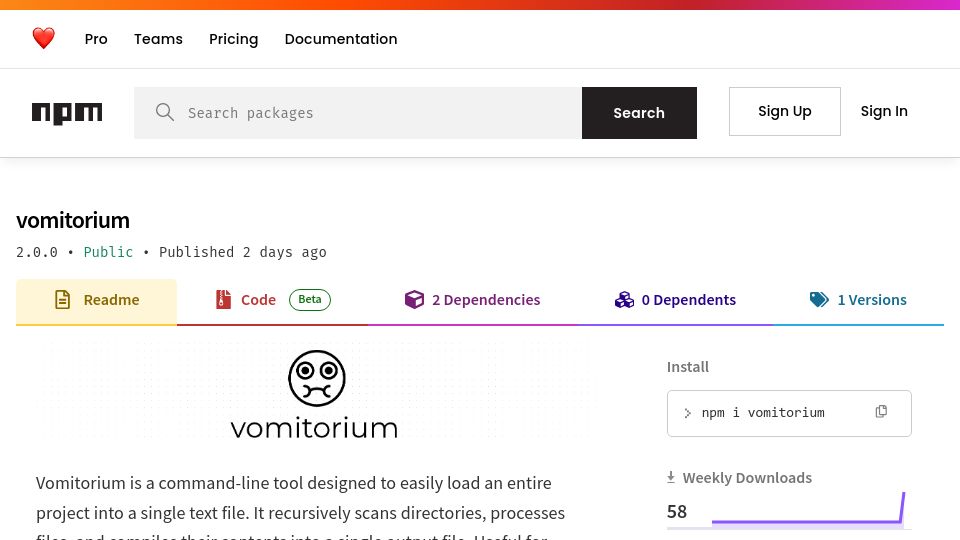This screenshot has height=540, width=960.
Task: Click the black Search button
Action: pyautogui.click(x=639, y=113)
